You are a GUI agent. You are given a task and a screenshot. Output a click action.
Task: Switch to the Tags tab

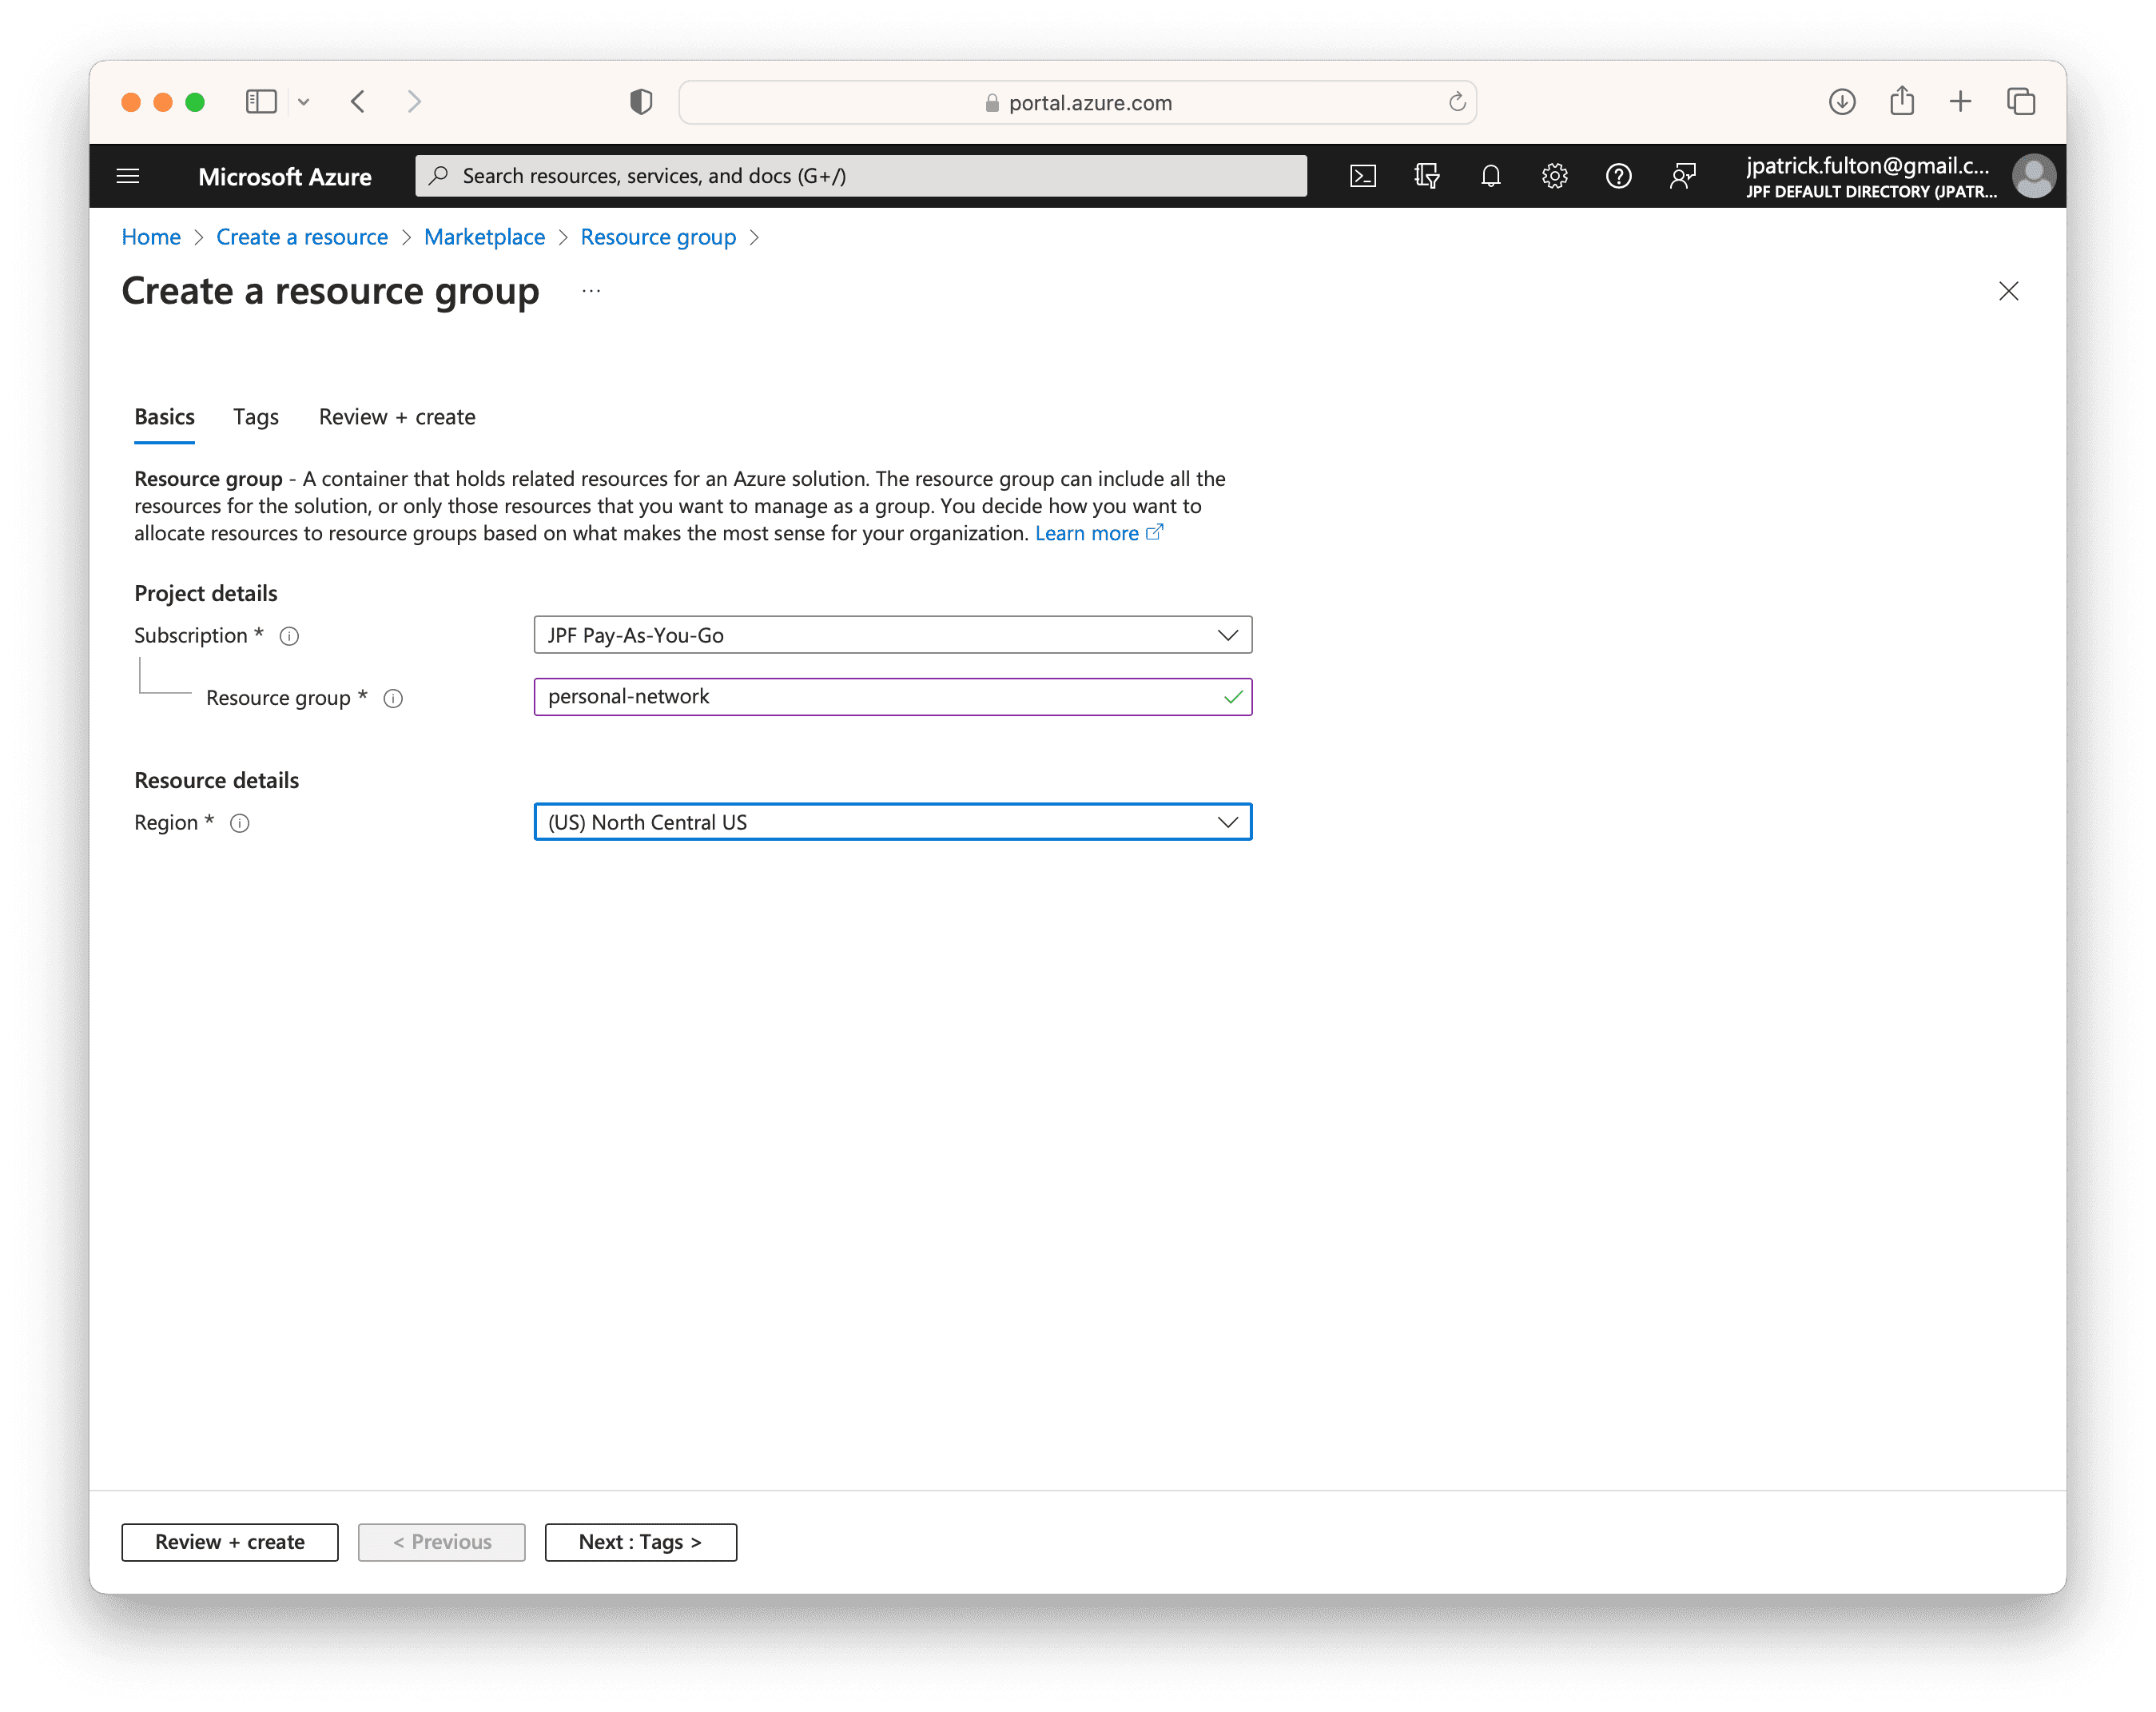pos(256,417)
